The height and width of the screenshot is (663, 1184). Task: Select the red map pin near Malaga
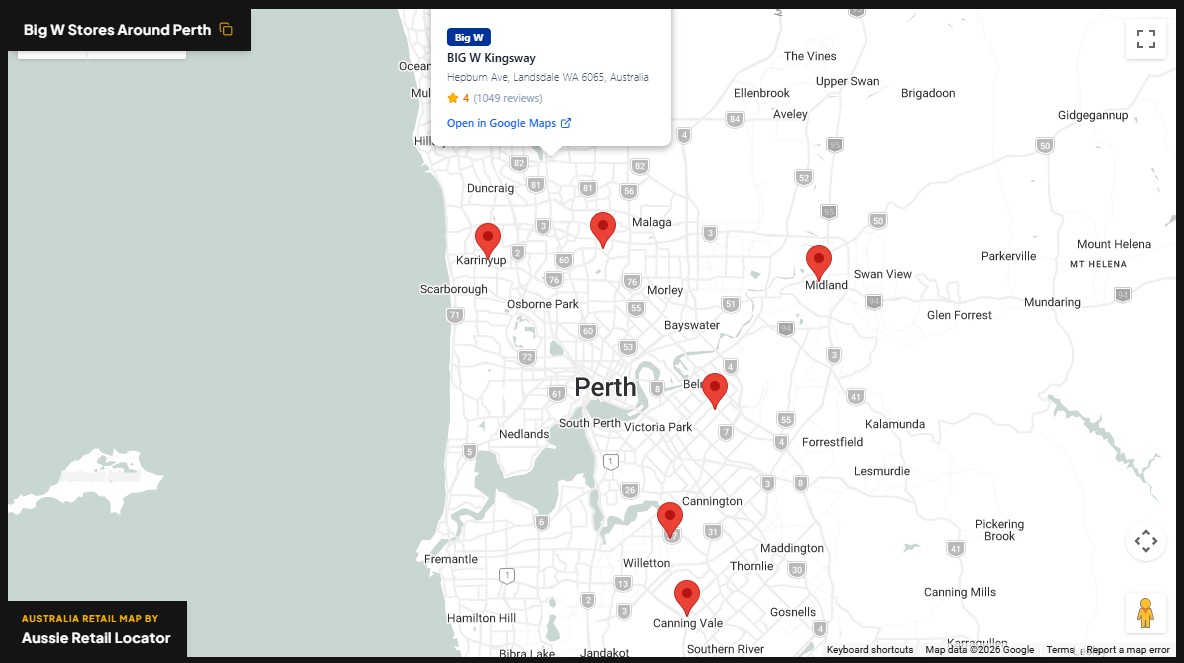[603, 230]
